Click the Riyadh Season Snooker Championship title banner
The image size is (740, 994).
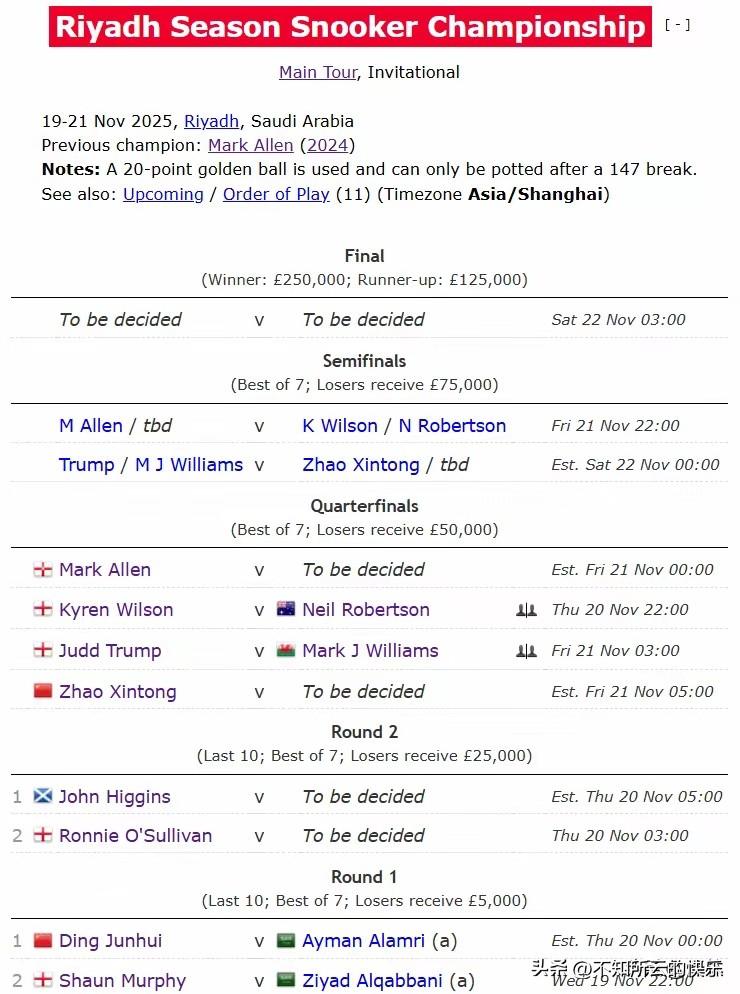click(350, 27)
